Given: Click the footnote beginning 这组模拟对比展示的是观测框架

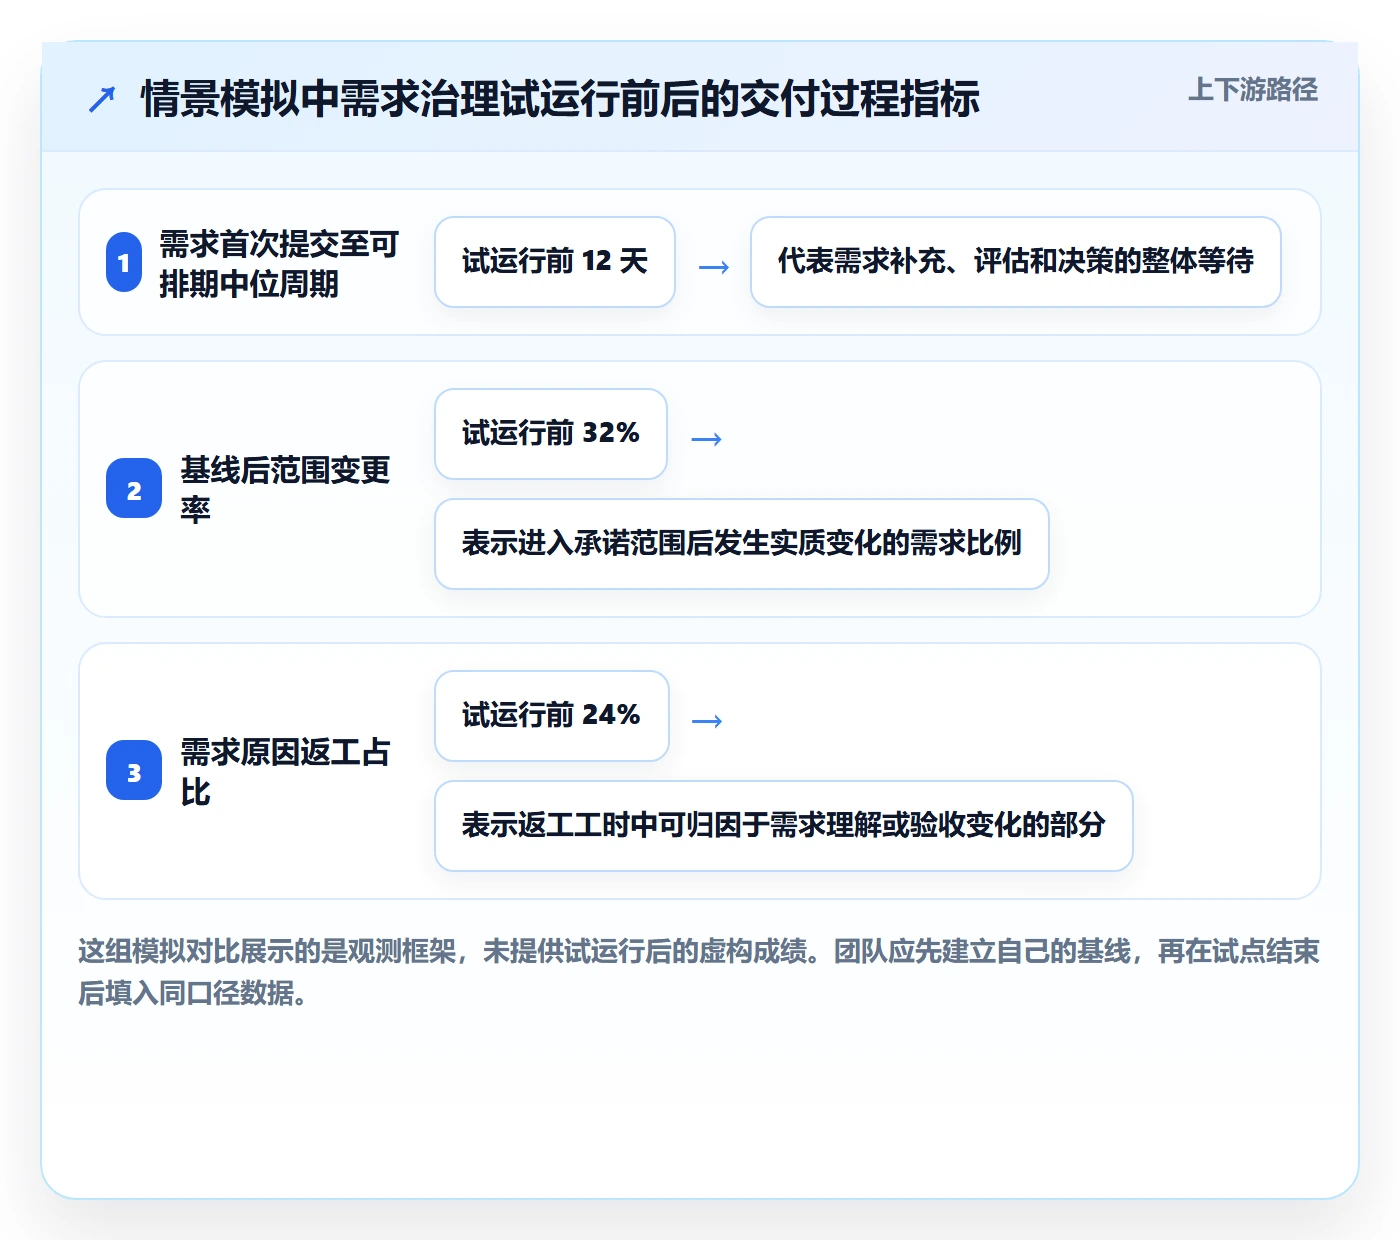Looking at the screenshot, I should 699,972.
